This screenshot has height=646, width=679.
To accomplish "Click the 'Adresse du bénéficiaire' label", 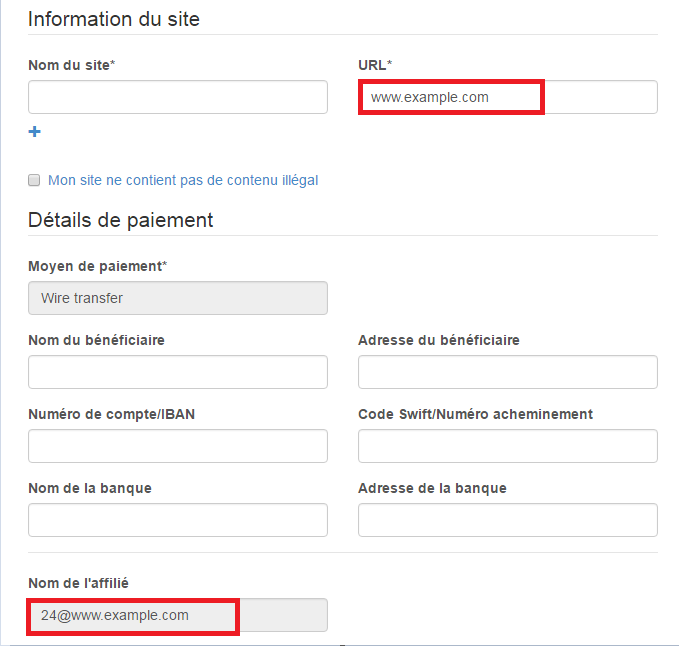I will pyautogui.click(x=439, y=340).
